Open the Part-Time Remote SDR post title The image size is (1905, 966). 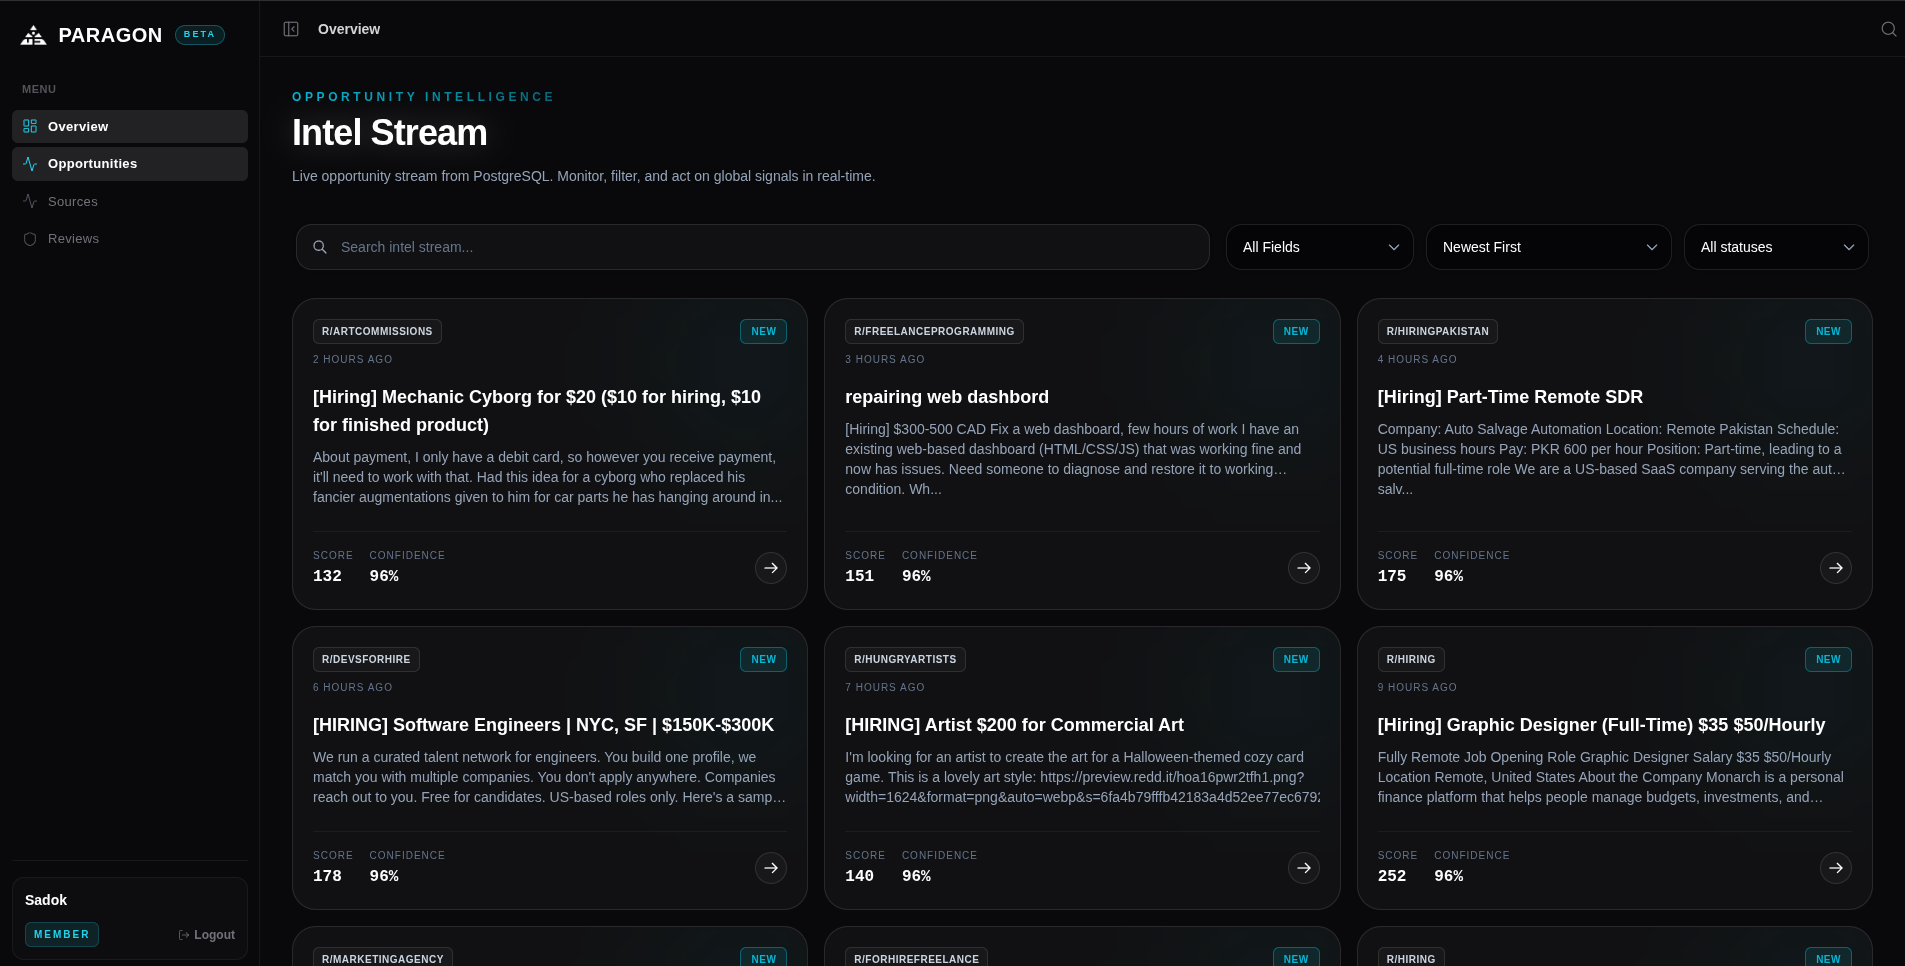click(x=1510, y=397)
